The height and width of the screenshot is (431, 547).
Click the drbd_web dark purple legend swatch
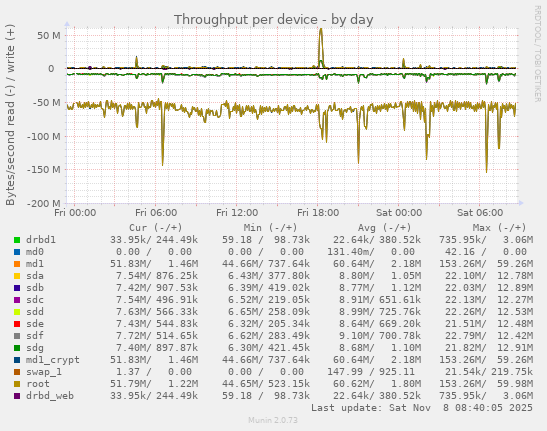click(x=17, y=396)
